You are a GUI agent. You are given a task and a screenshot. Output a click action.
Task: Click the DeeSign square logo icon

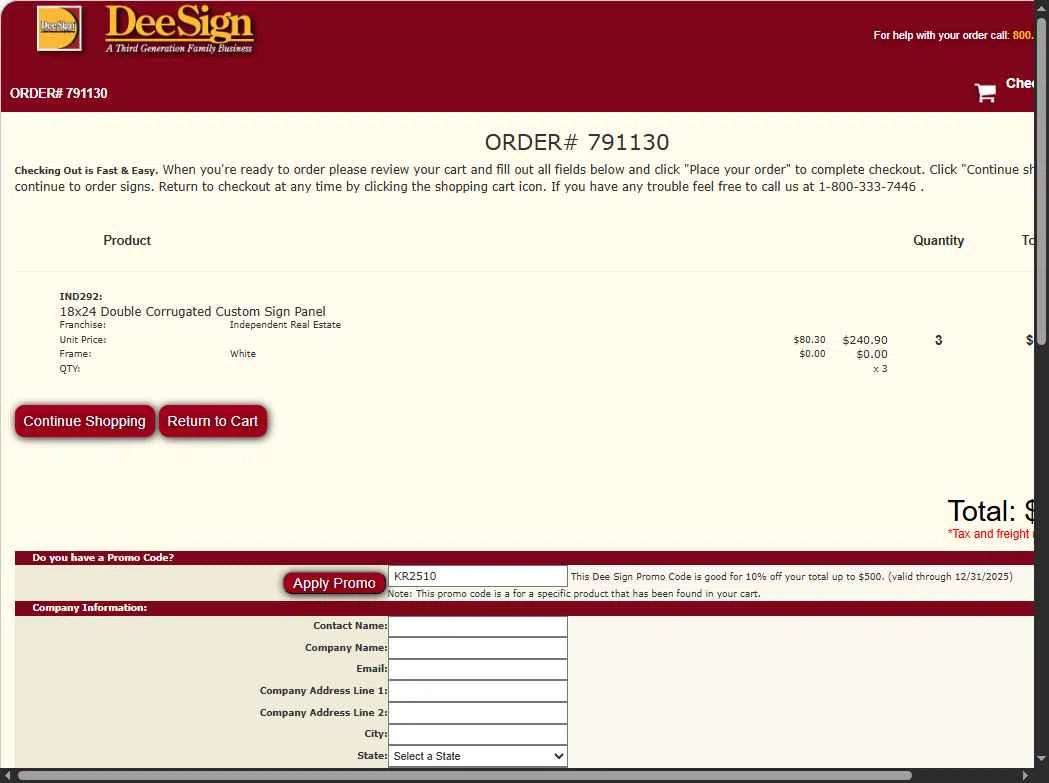pos(60,28)
